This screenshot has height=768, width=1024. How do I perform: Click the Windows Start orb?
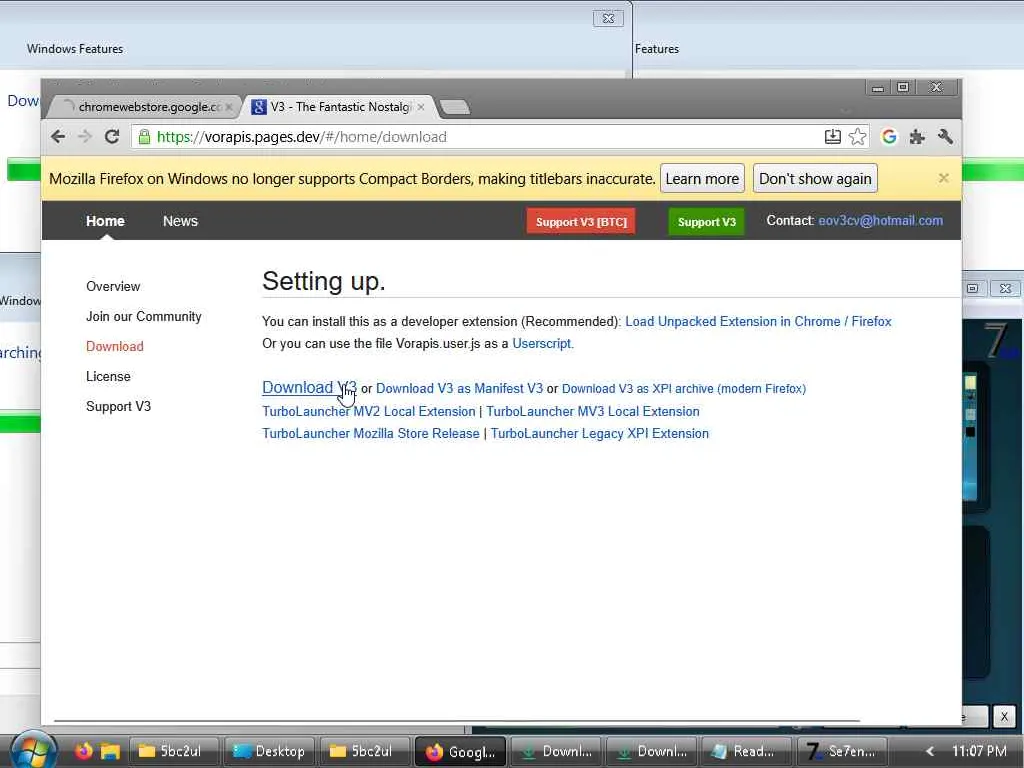[33, 750]
